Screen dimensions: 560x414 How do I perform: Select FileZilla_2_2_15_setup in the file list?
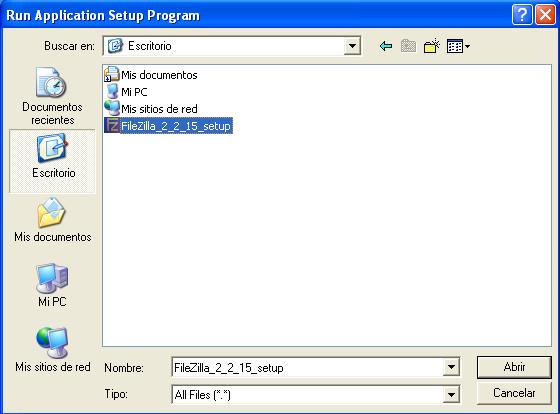point(169,126)
